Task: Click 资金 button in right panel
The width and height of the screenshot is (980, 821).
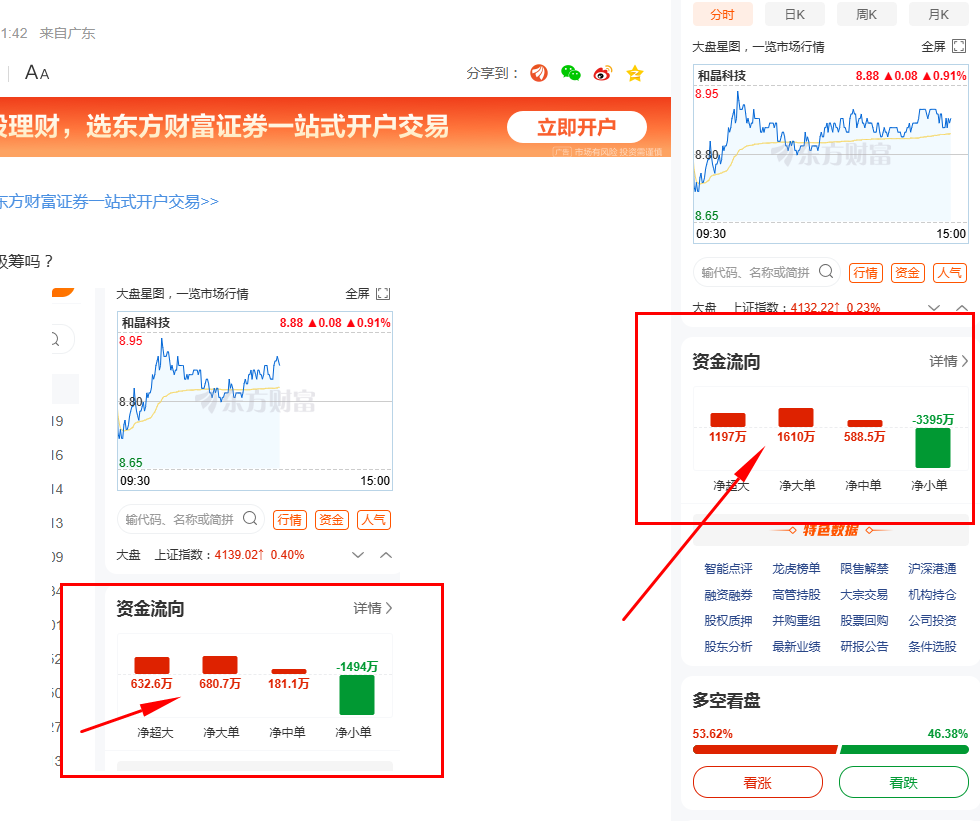Action: coord(908,273)
